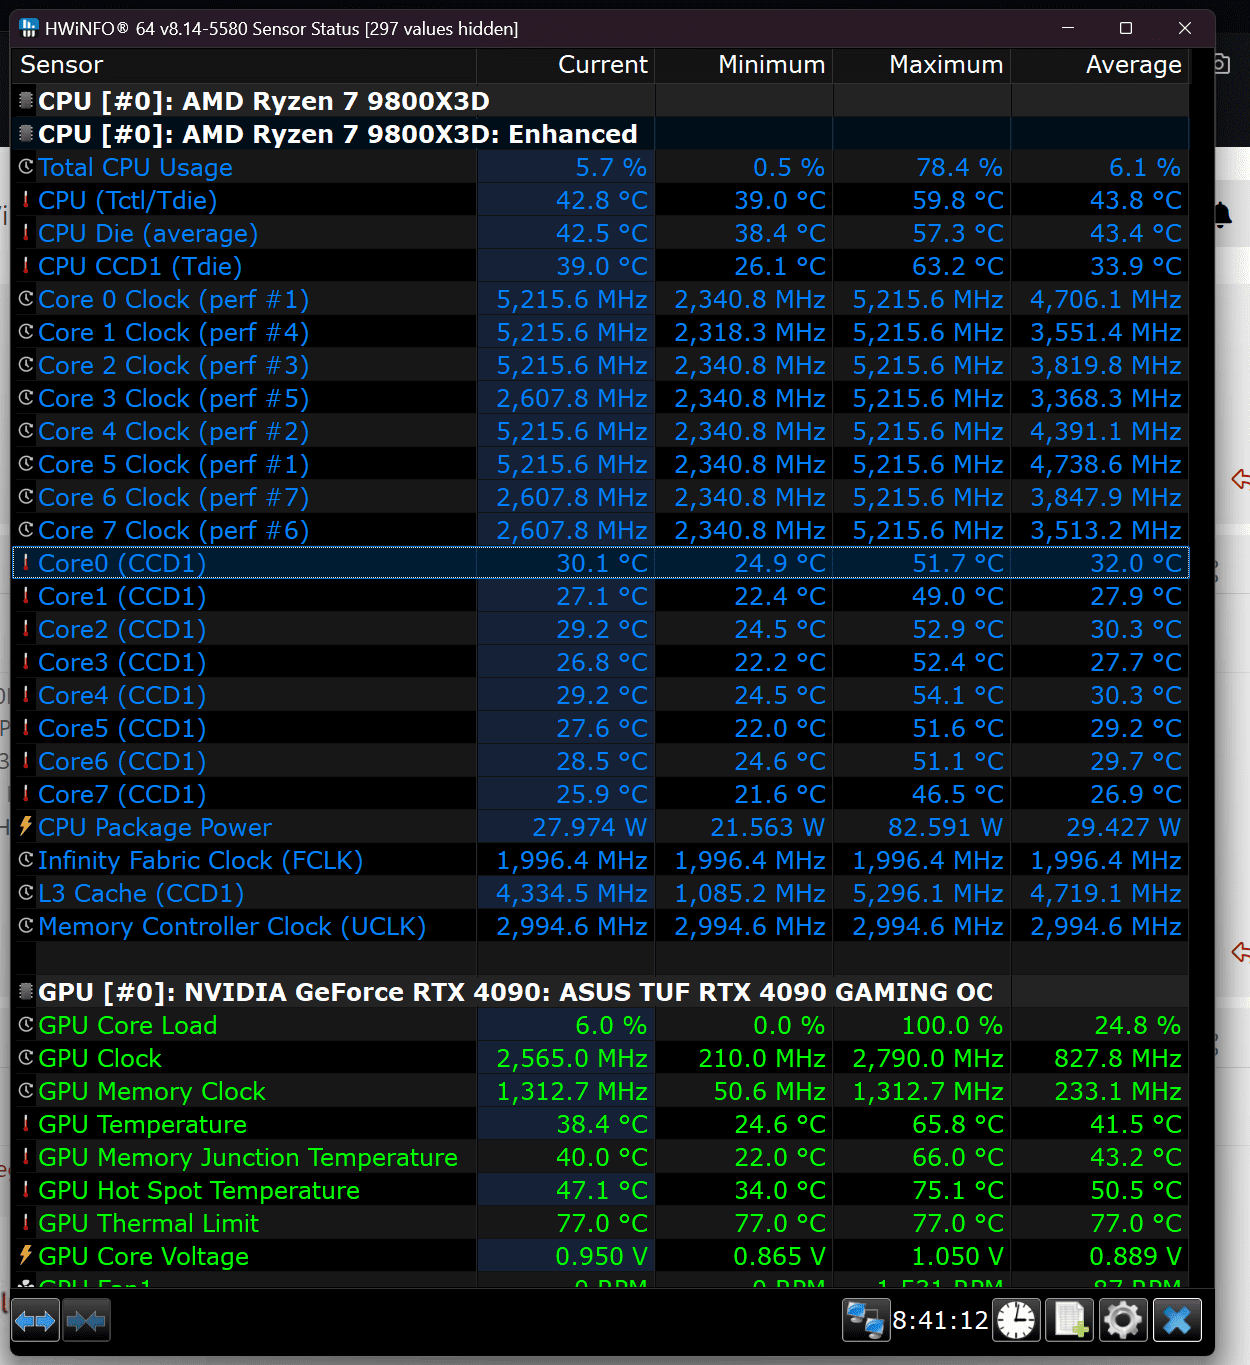Collapse the CPU 9800X3D: Enhanced group

coord(600,134)
